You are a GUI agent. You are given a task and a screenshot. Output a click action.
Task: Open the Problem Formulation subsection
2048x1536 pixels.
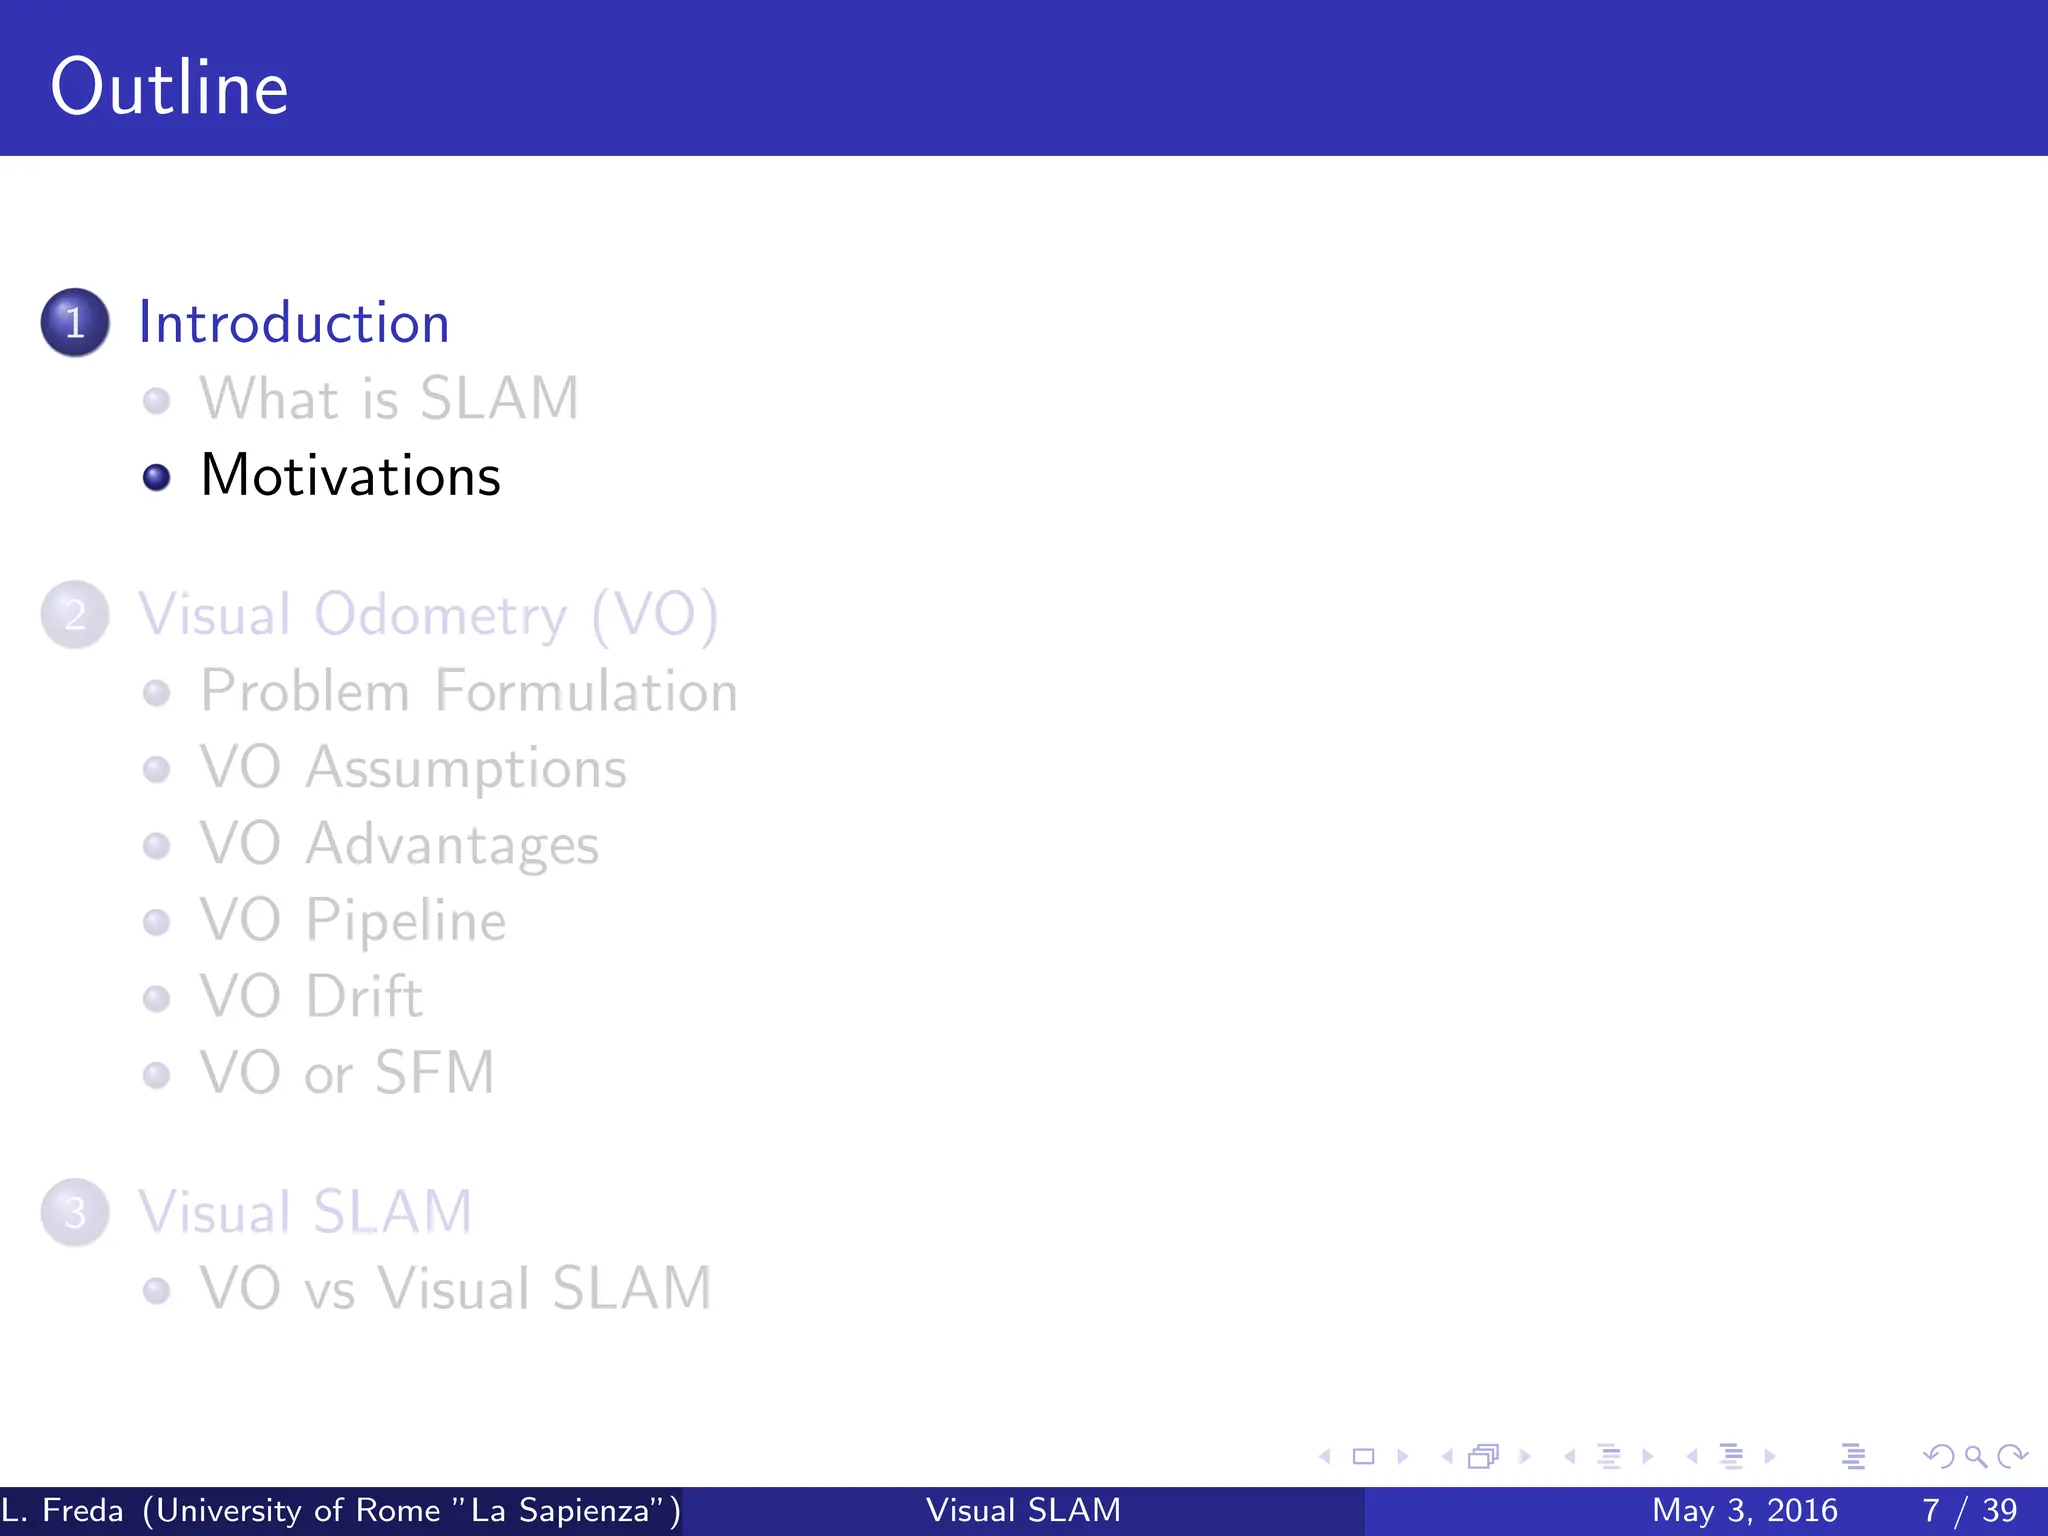[x=469, y=691]
